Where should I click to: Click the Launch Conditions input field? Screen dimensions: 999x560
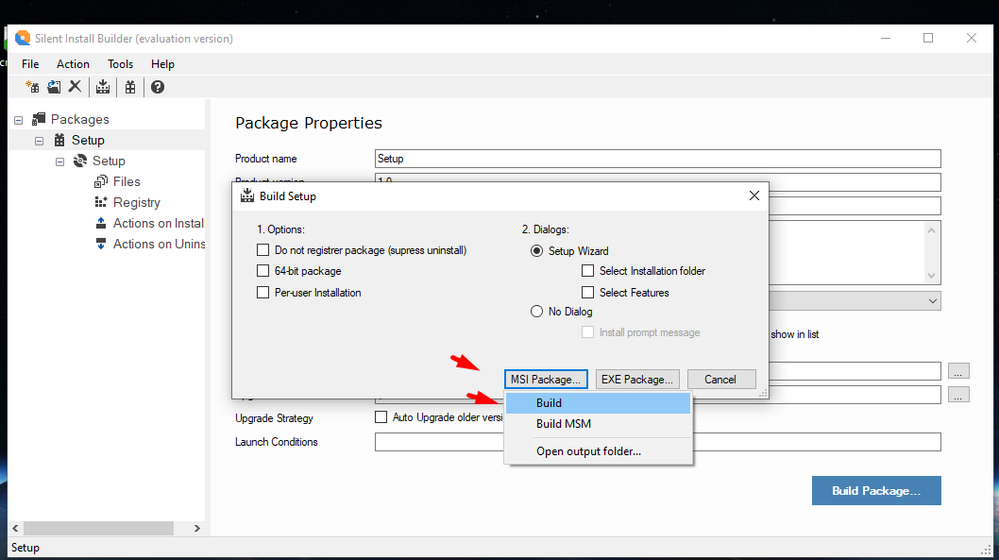point(658,442)
